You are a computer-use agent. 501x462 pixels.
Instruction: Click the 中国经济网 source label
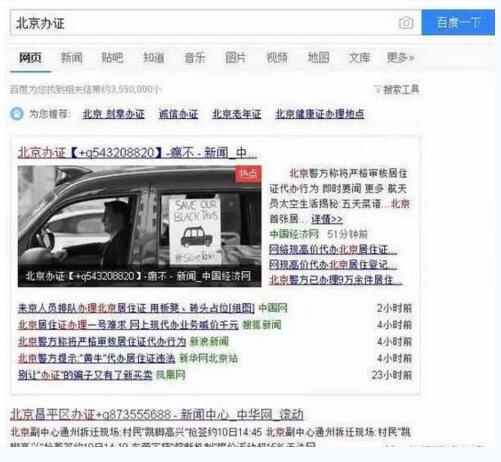tap(294, 234)
